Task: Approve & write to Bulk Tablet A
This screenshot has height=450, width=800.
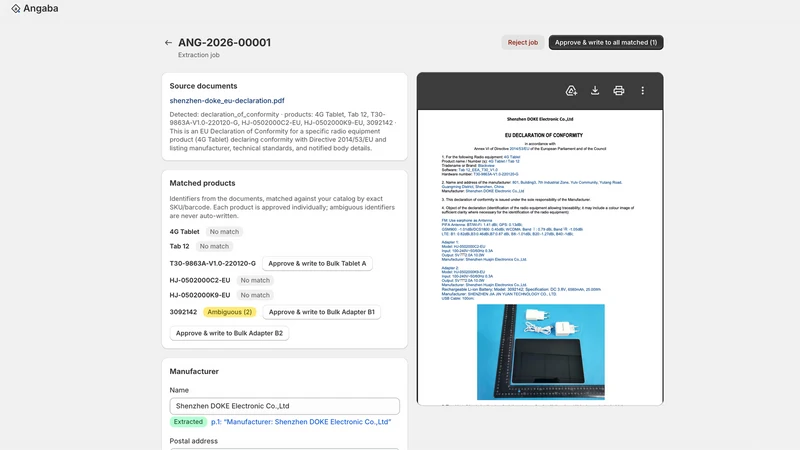Action: click(317, 263)
